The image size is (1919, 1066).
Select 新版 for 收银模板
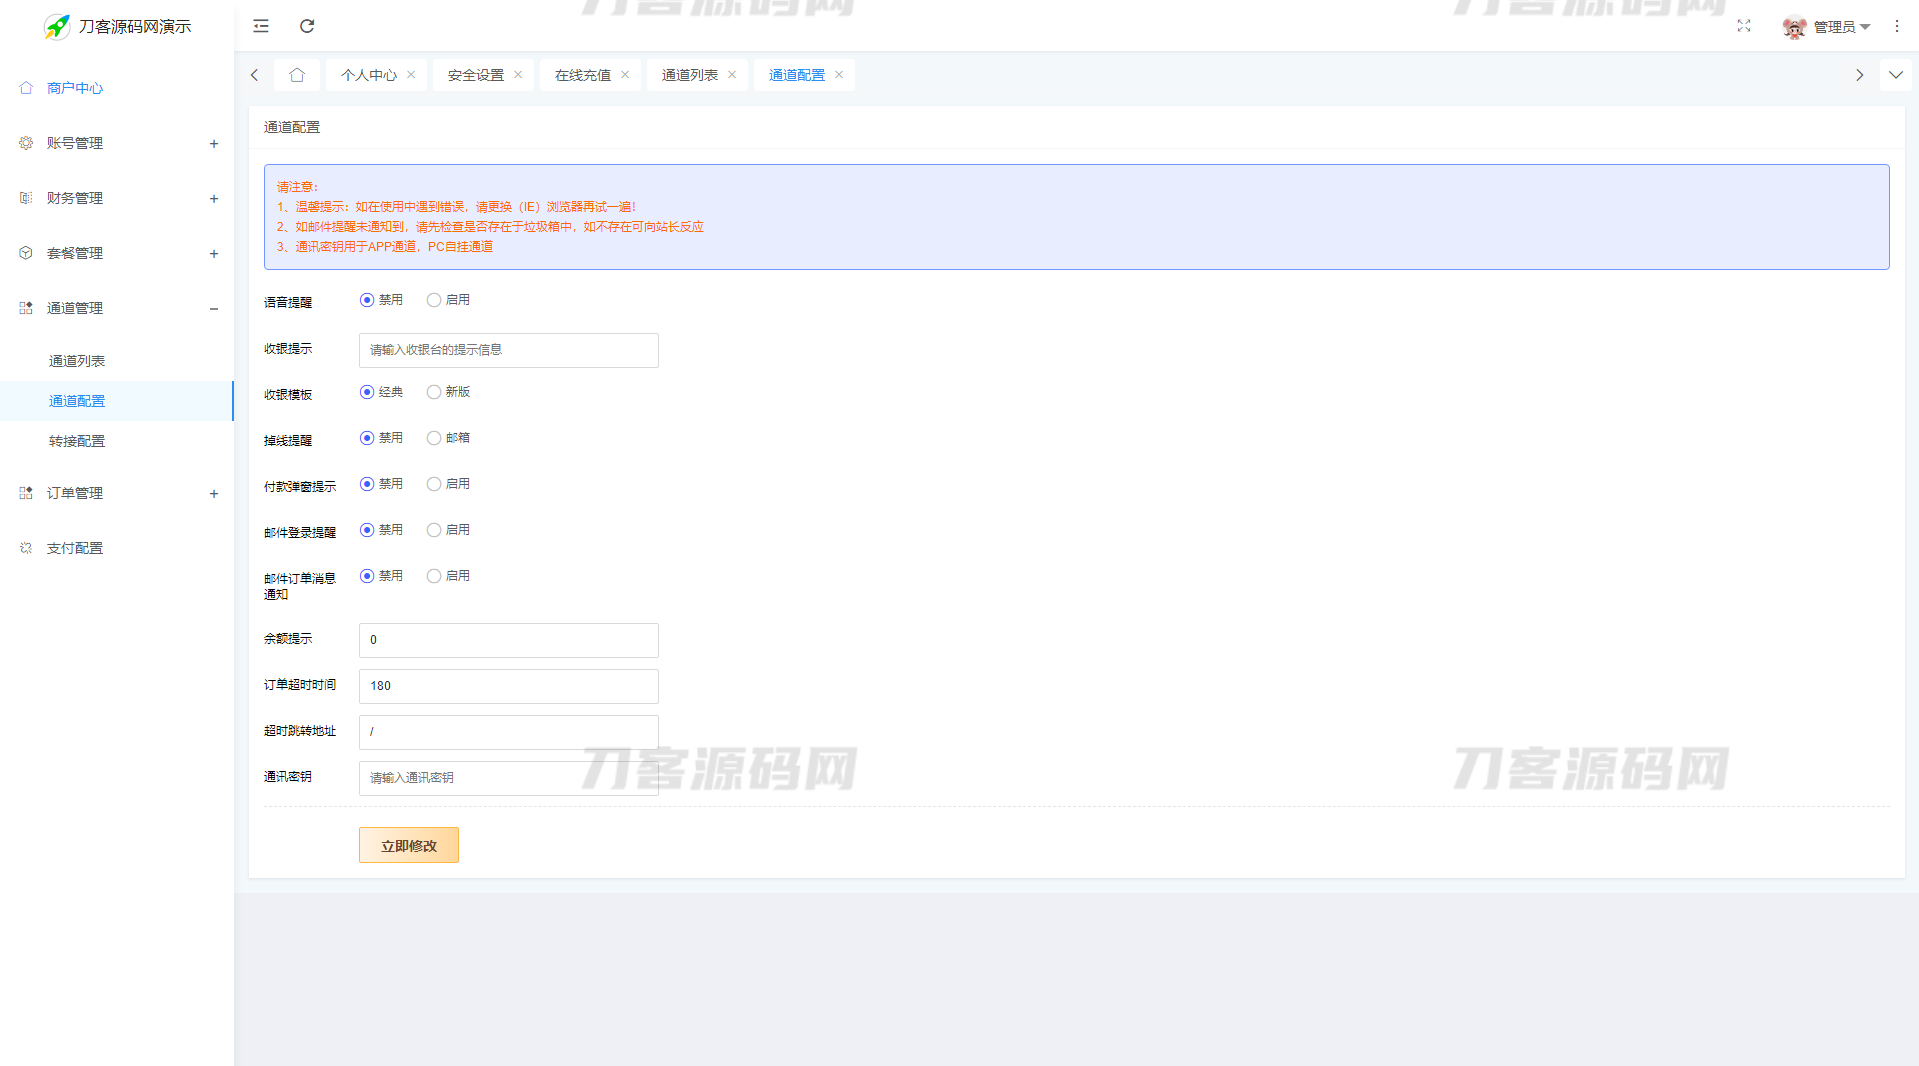coord(434,392)
